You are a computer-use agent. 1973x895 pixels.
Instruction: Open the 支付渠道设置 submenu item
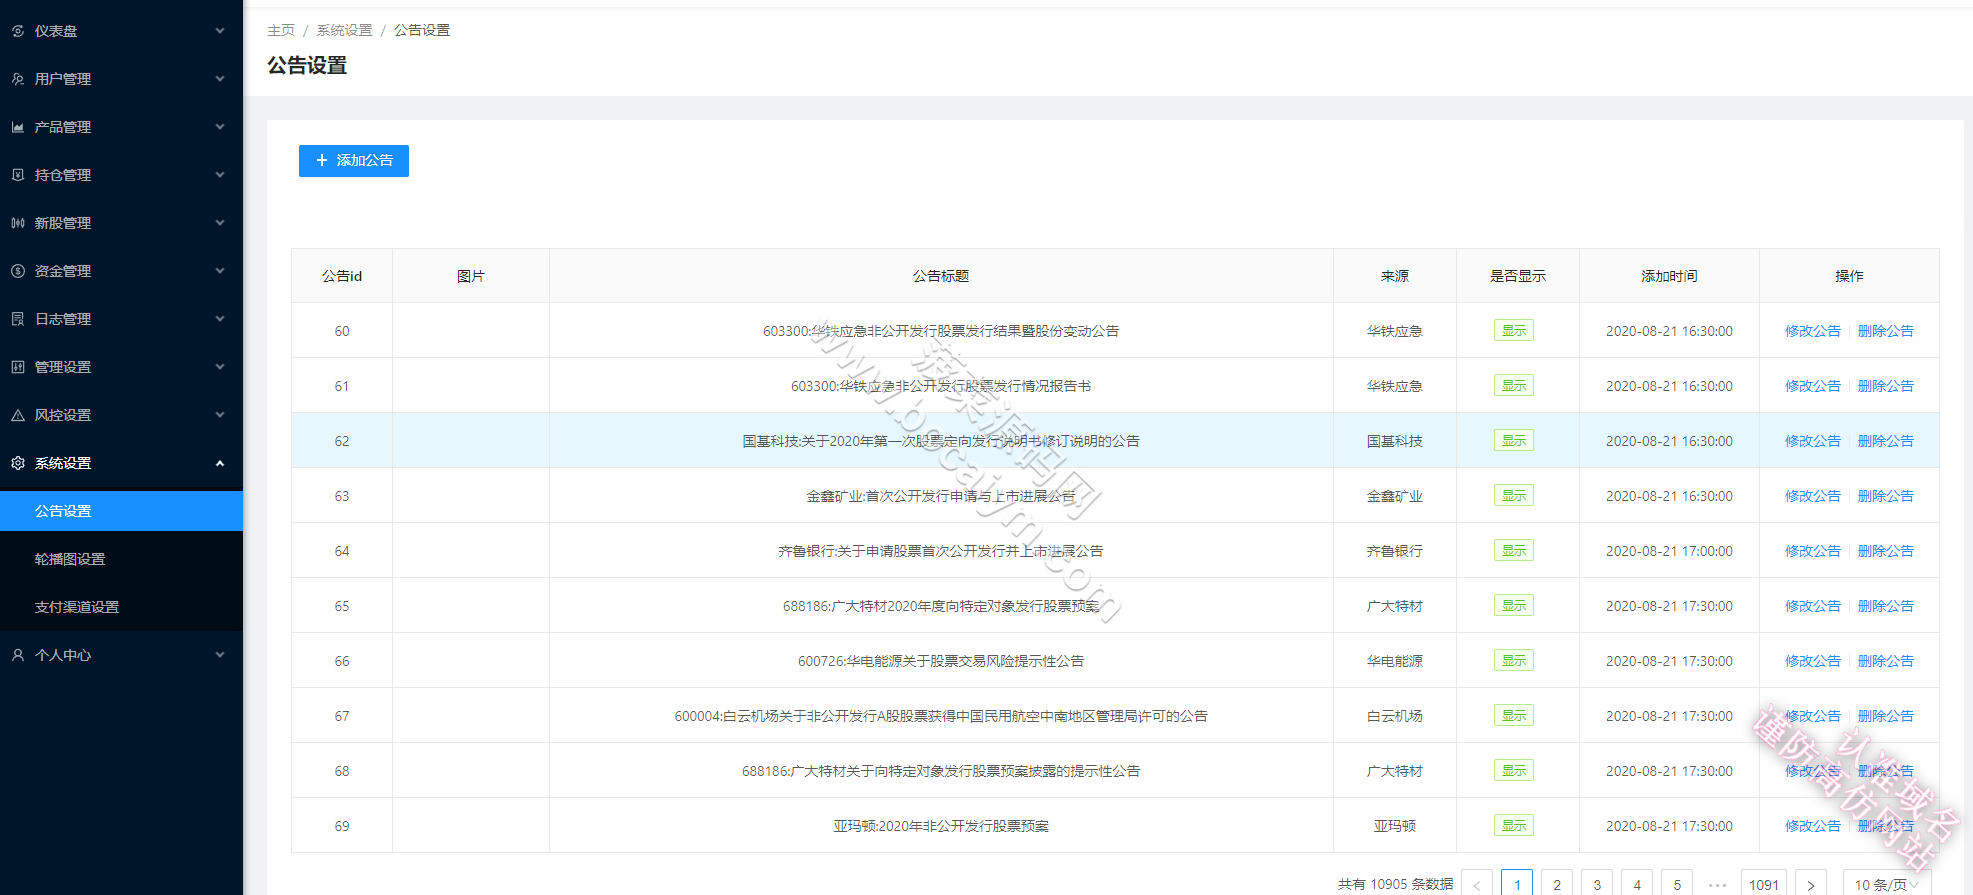pos(121,607)
